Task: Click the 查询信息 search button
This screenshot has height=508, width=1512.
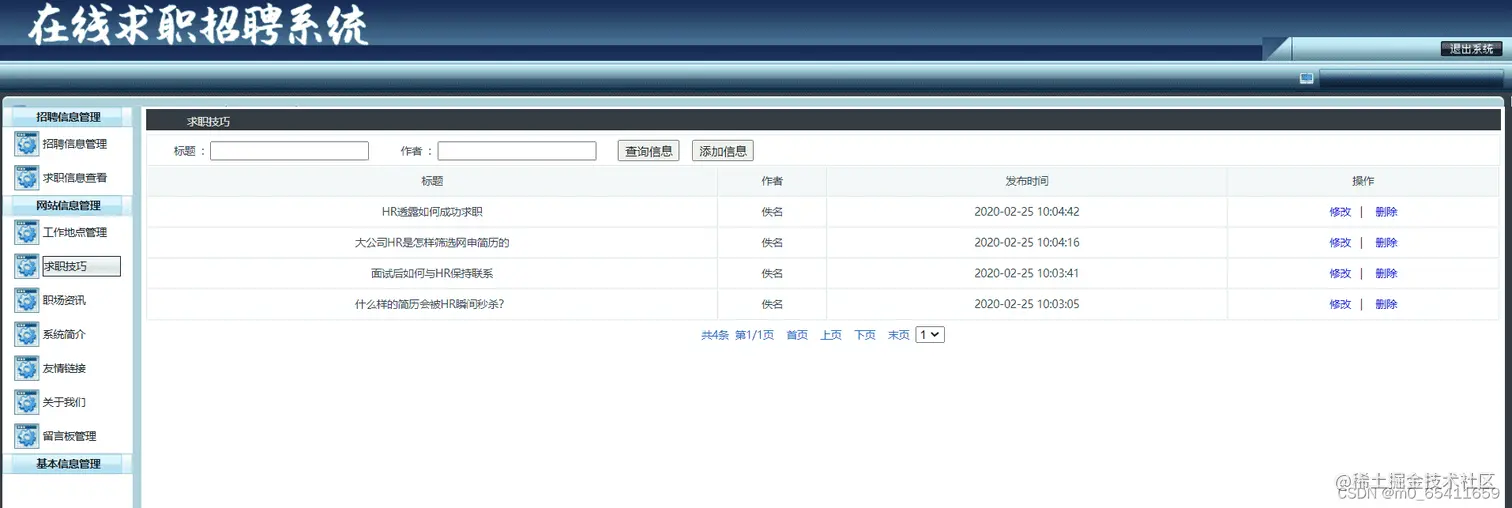Action: 649,151
